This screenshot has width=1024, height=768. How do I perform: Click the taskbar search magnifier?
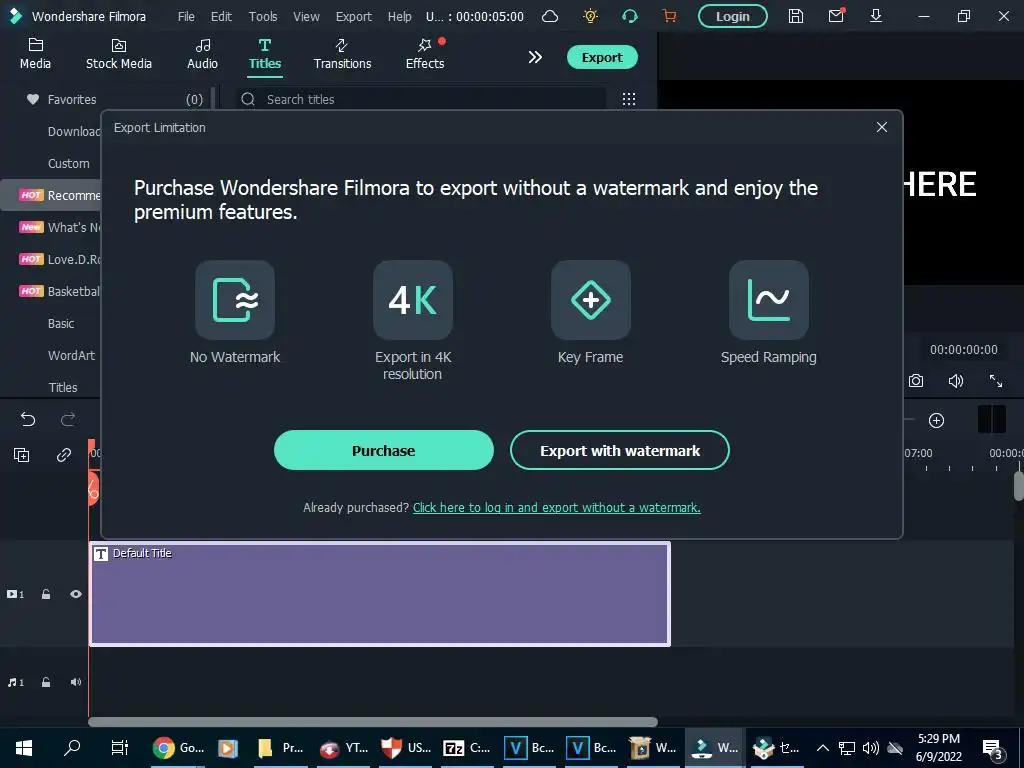(72, 747)
